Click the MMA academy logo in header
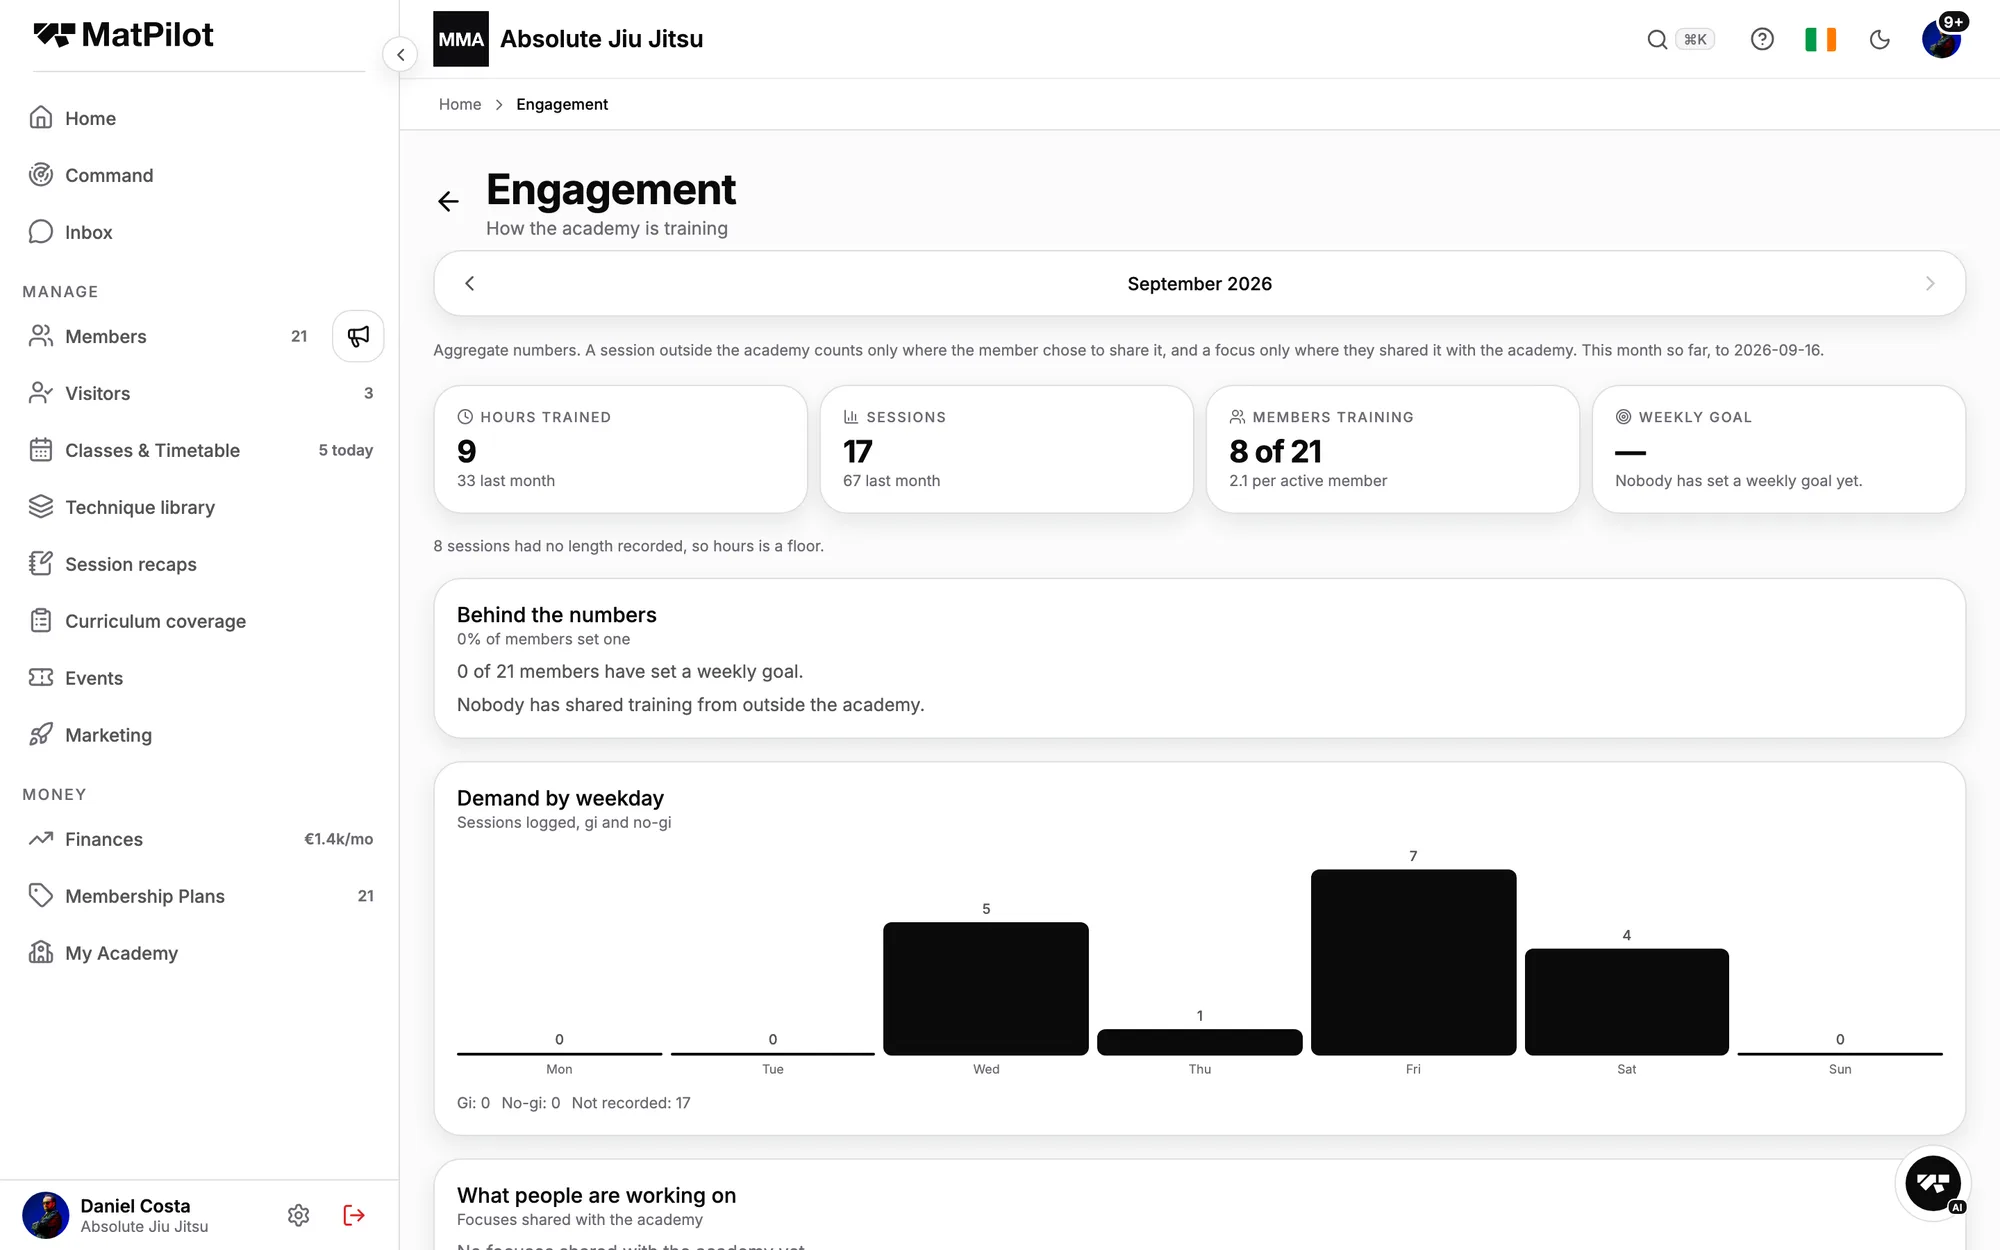This screenshot has height=1250, width=2000. point(461,39)
